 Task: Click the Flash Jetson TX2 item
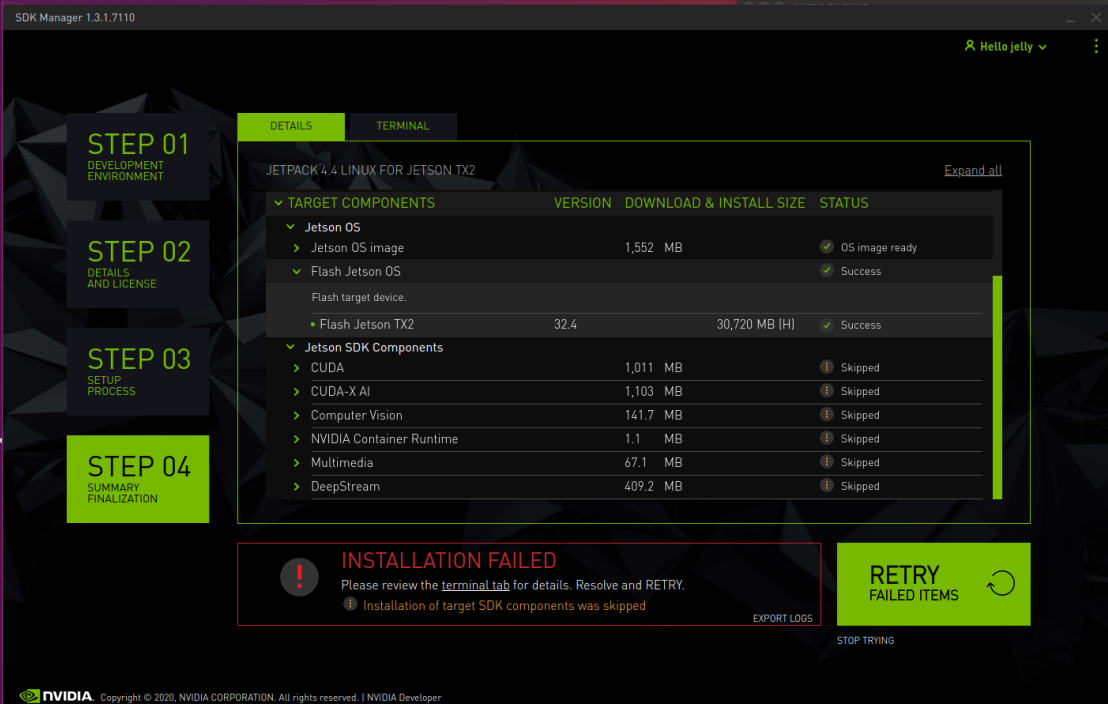[367, 324]
